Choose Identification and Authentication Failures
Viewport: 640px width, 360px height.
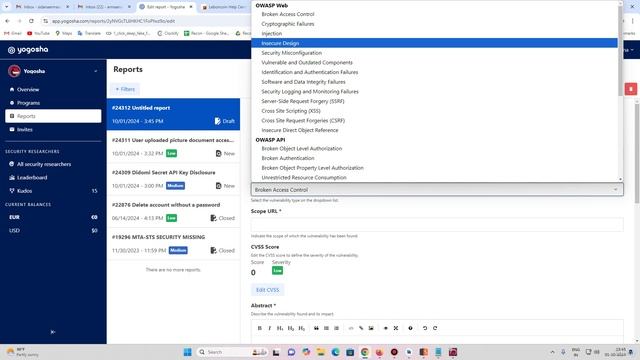pos(434,72)
